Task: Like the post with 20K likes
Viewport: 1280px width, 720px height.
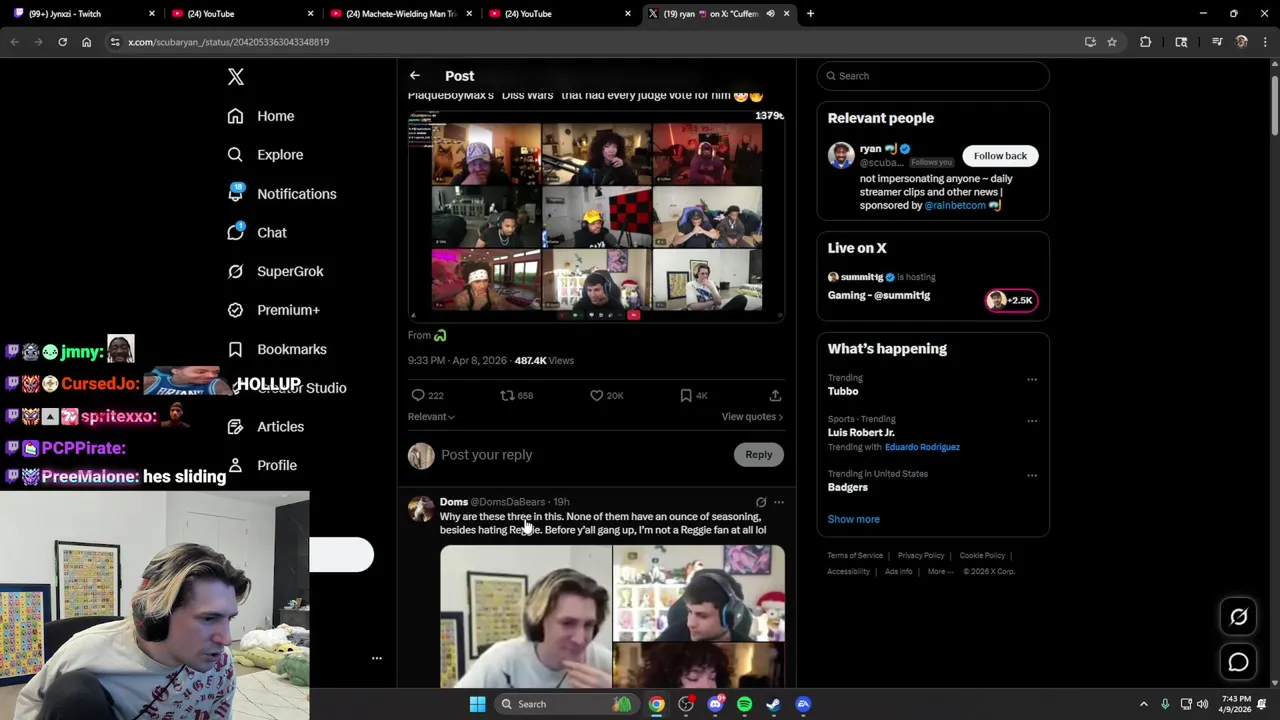Action: 597,396
